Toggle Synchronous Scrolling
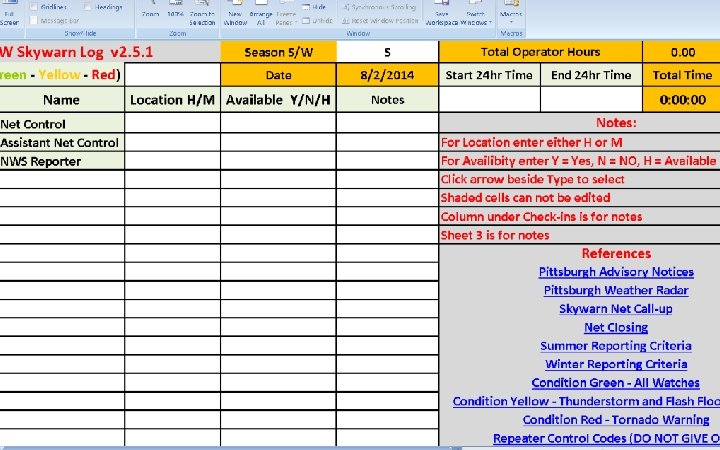Viewport: 720px width, 450px height. (x=379, y=7)
